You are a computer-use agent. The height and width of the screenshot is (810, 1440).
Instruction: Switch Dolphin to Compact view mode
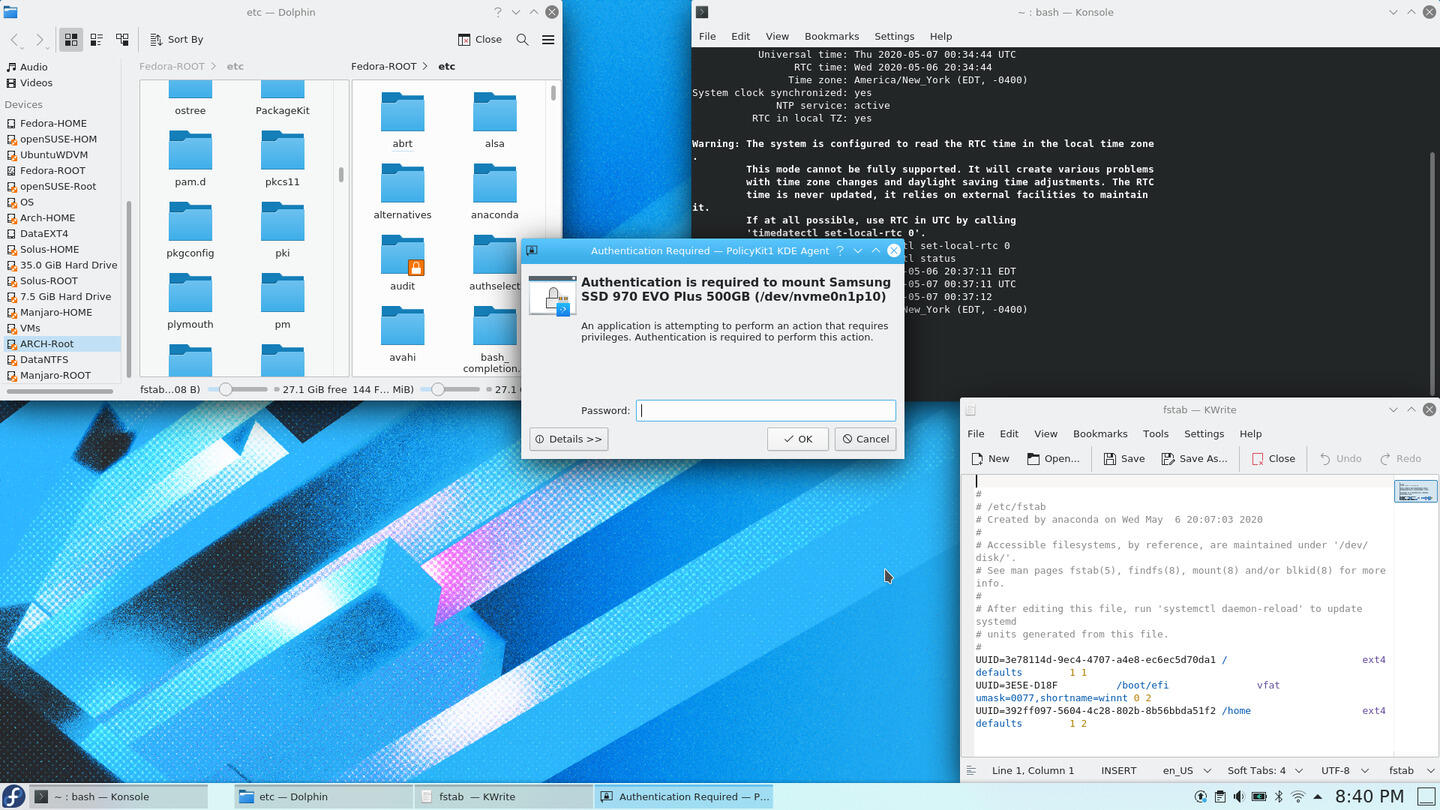pos(97,39)
